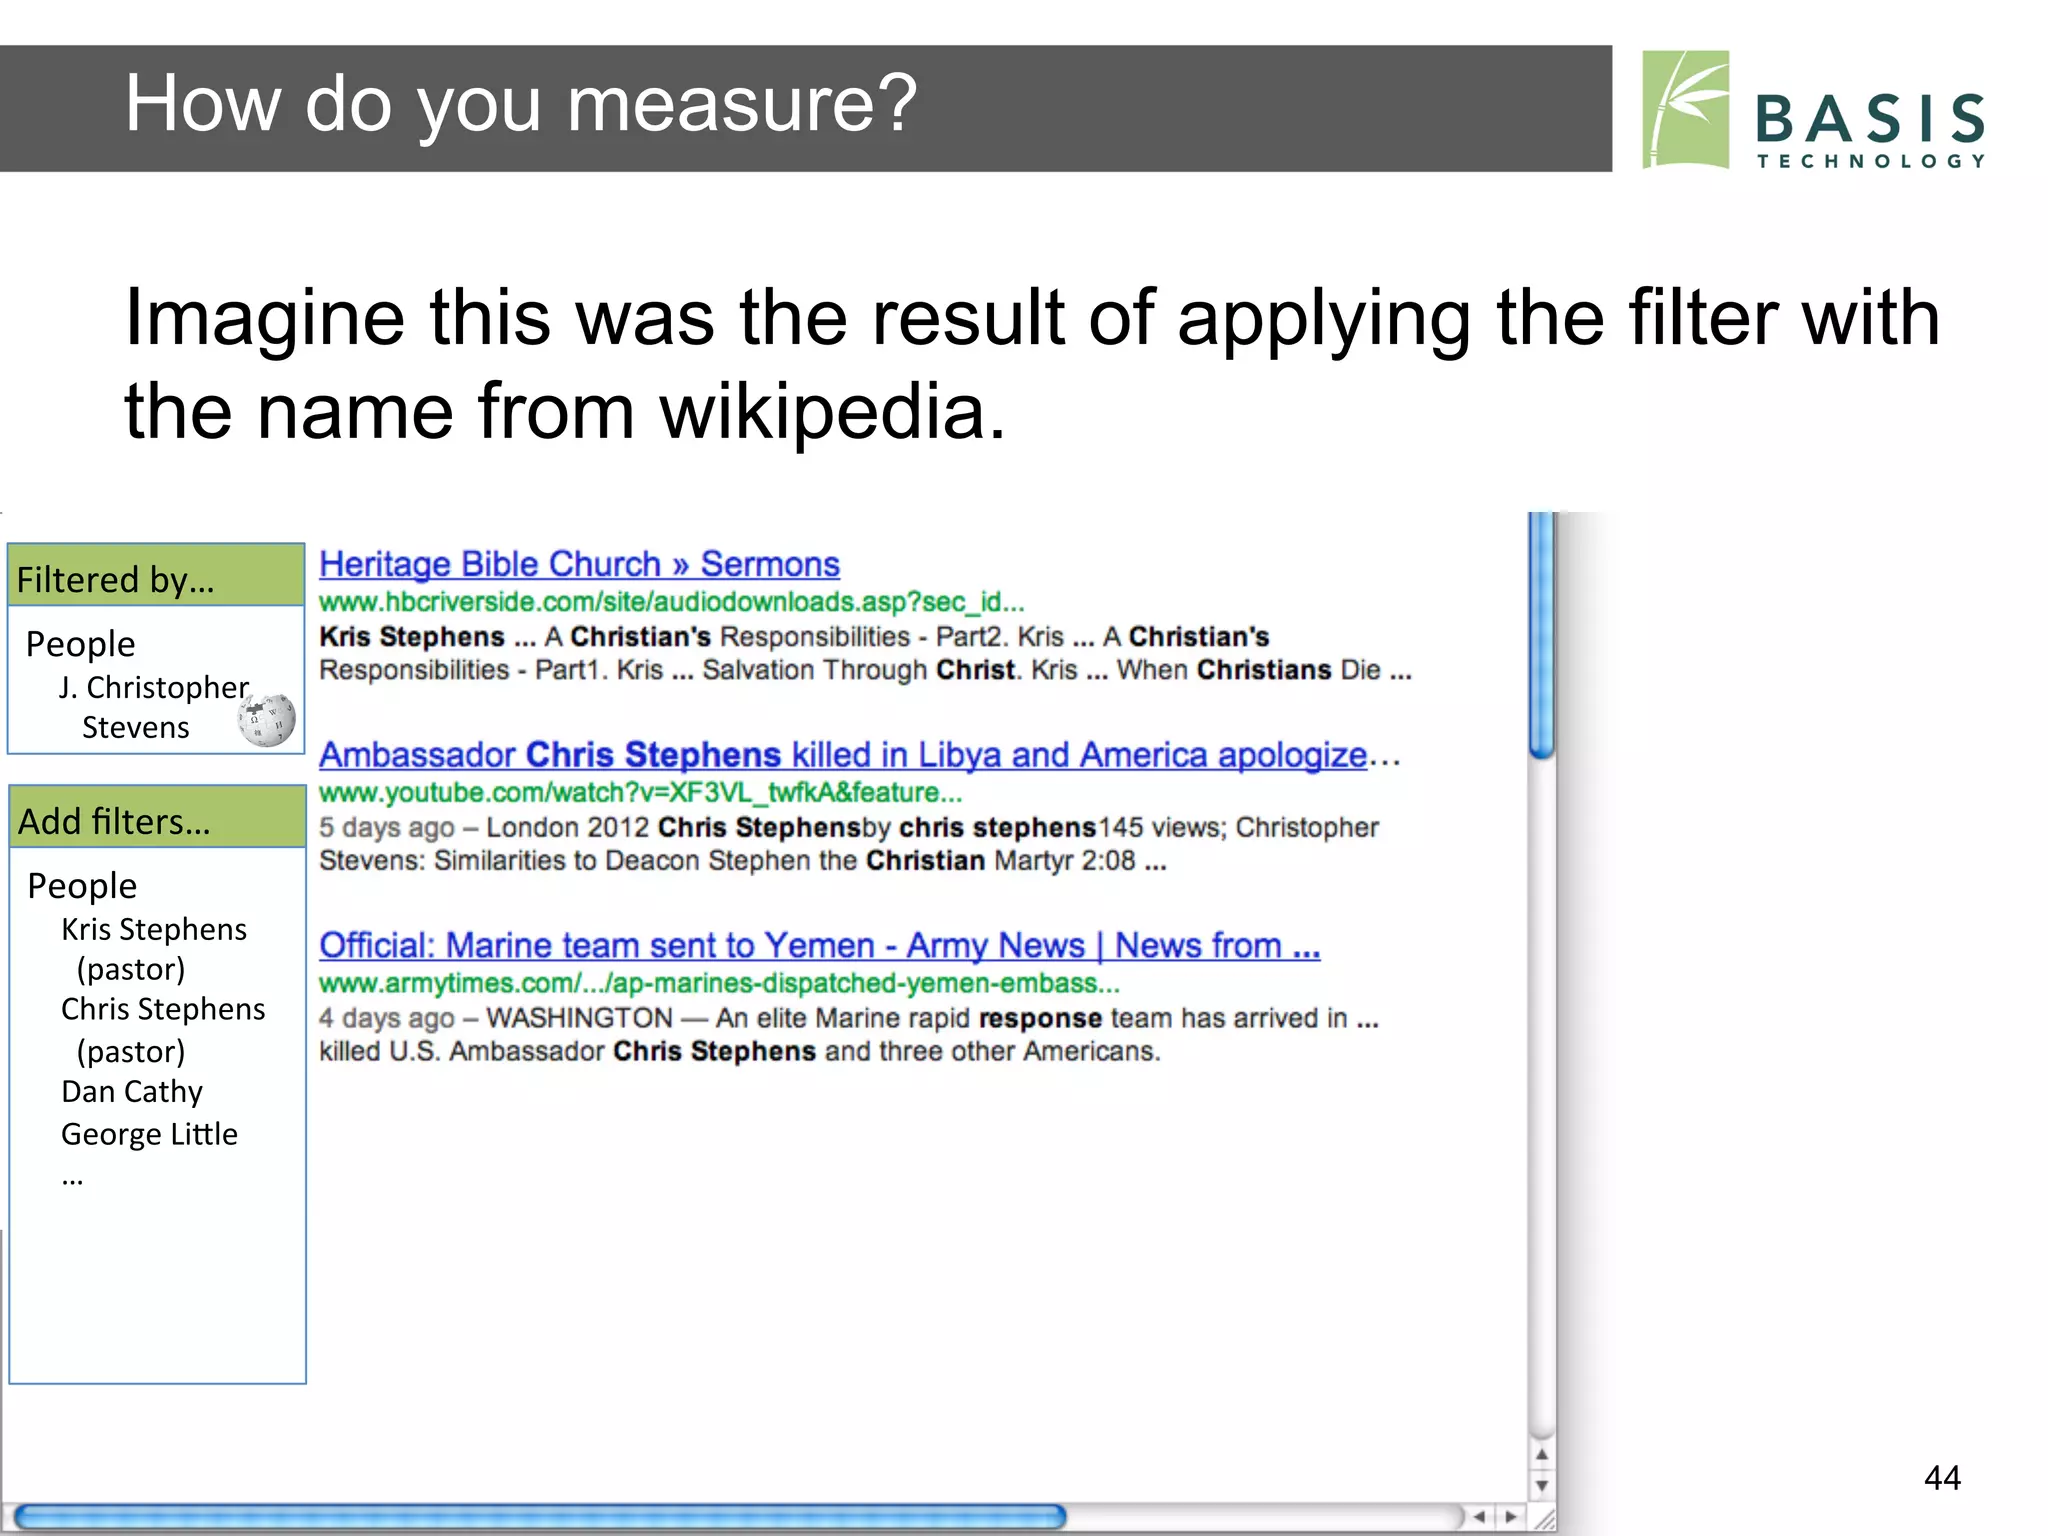Open Official: Marine team sent to Yemen link

tap(819, 945)
